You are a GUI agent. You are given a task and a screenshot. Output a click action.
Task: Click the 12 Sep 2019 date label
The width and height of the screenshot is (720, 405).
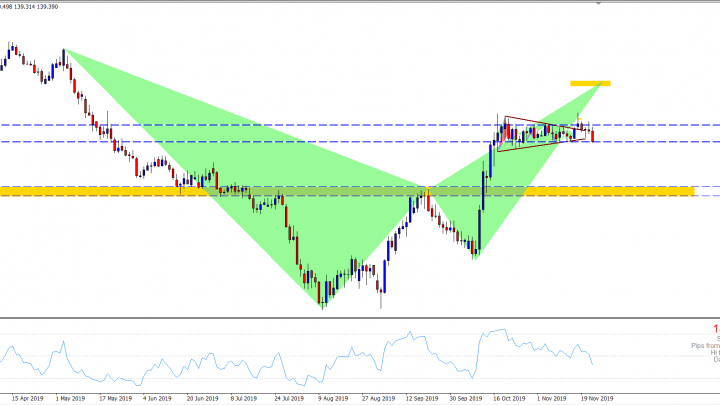click(421, 397)
